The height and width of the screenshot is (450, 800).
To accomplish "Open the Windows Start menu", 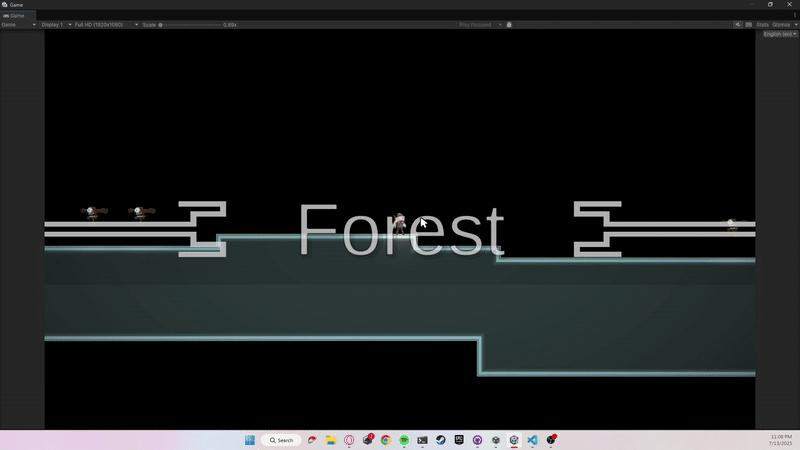I will 249,440.
